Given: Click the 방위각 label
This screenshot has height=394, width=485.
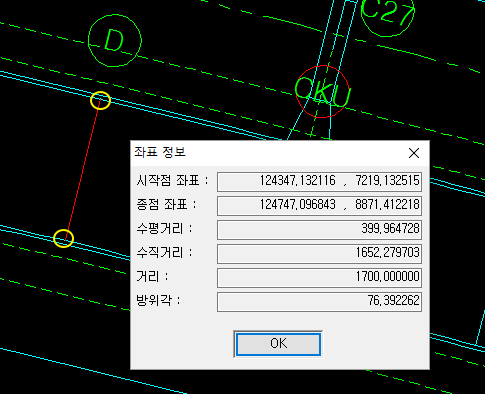Looking at the screenshot, I should (158, 301).
